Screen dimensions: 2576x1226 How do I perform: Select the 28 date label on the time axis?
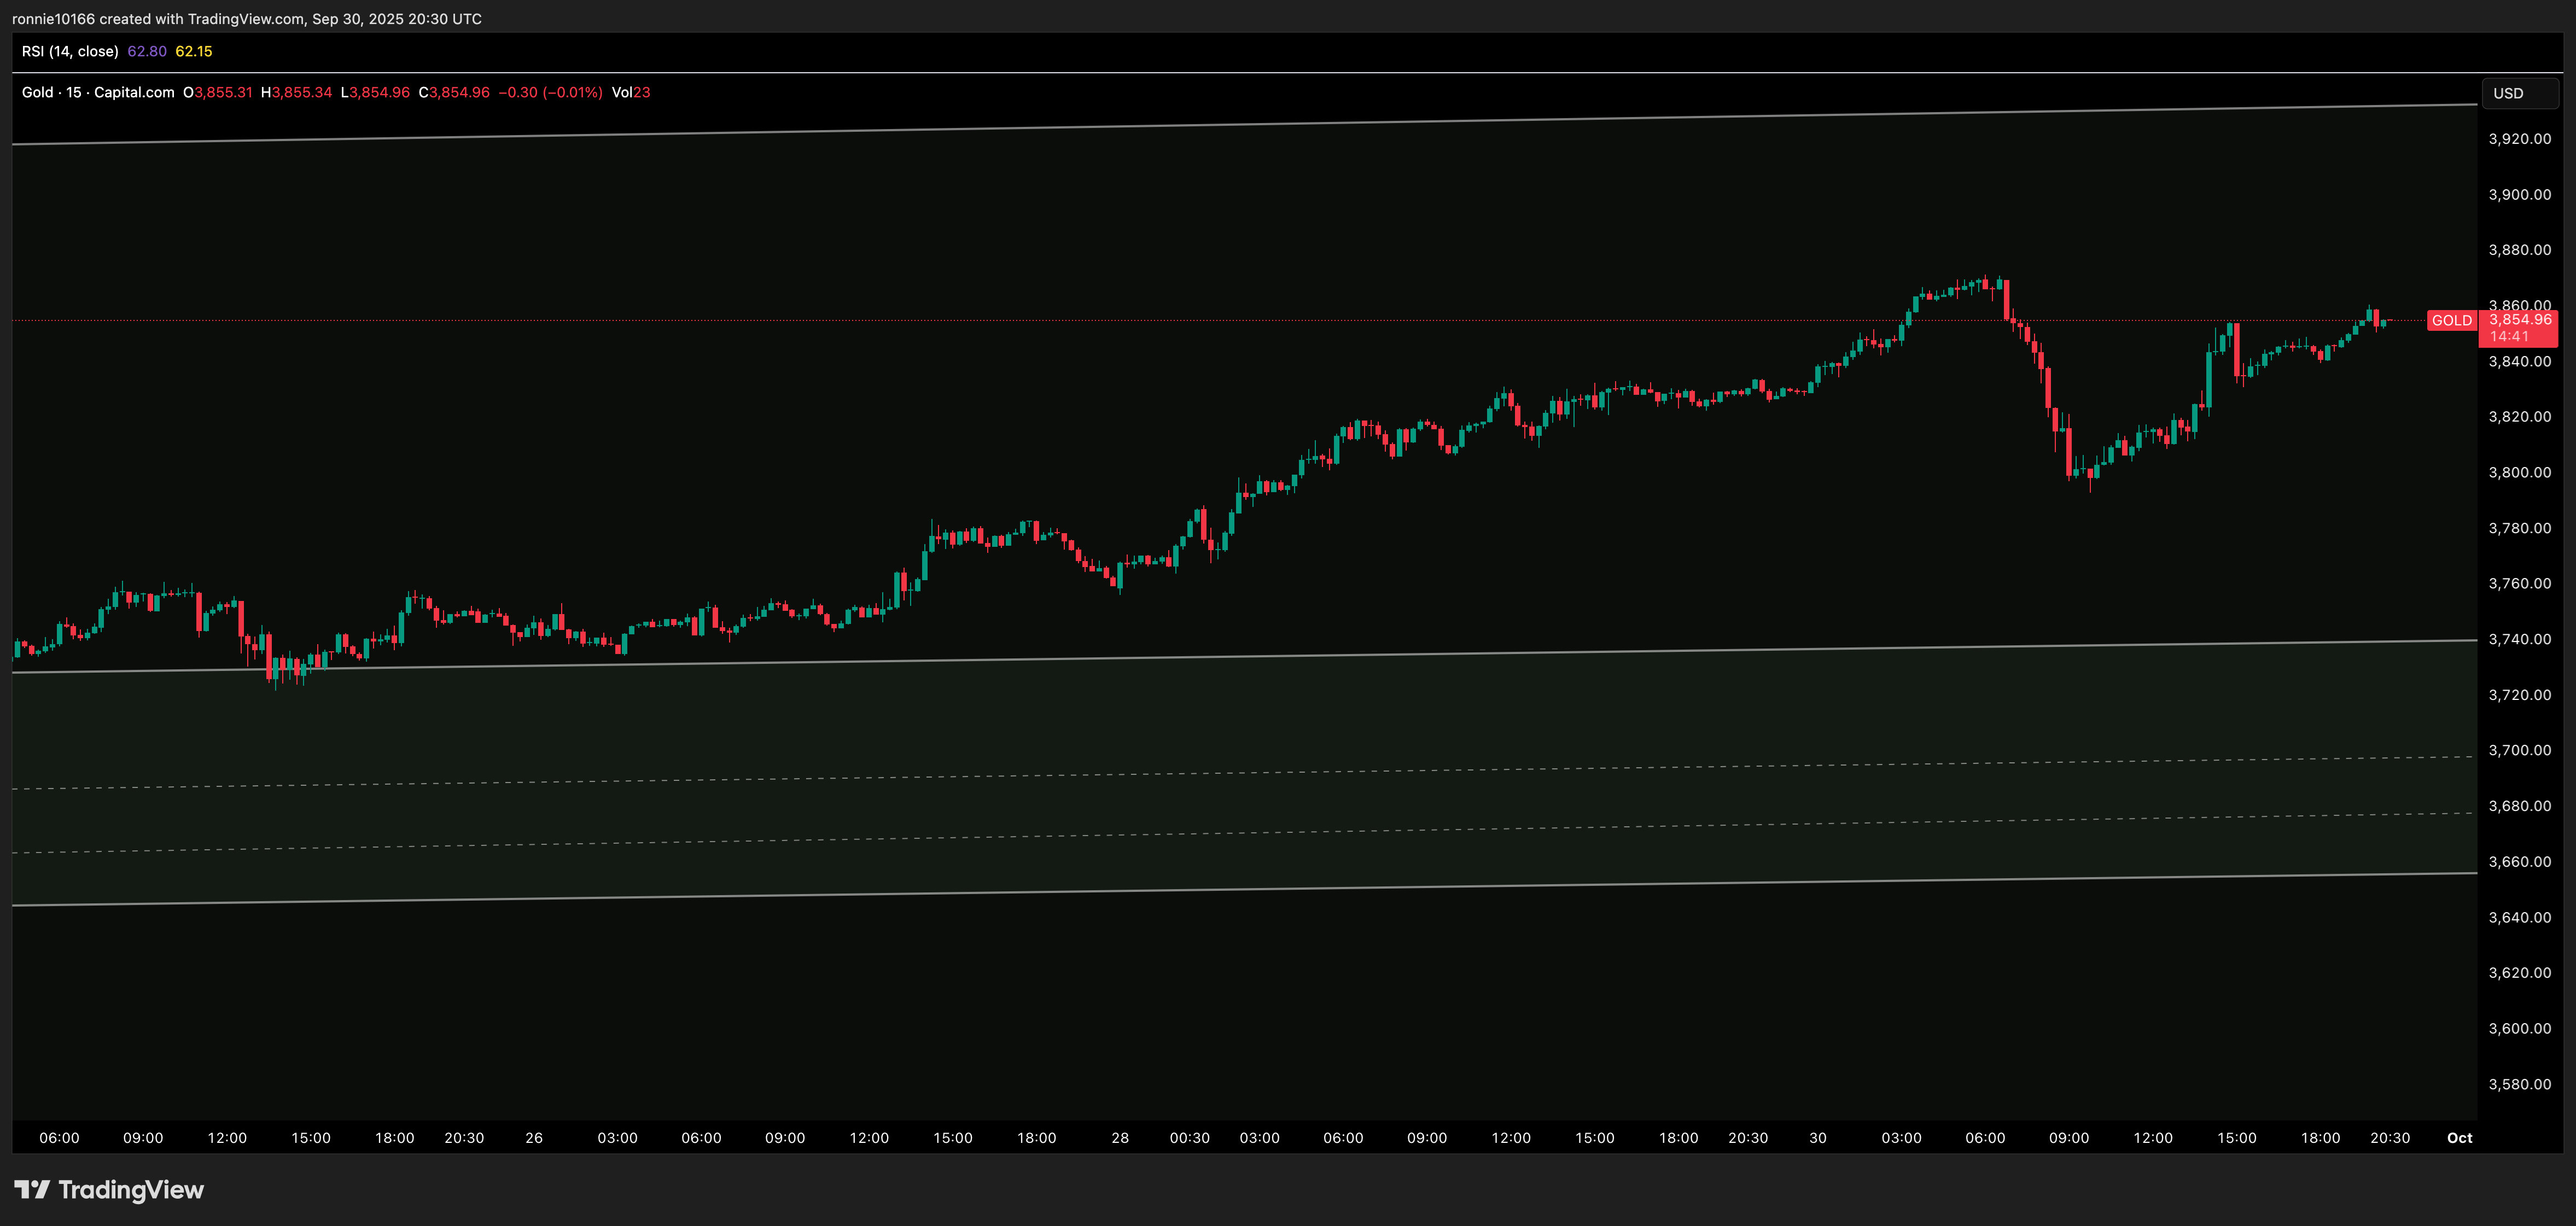[x=1120, y=1138]
